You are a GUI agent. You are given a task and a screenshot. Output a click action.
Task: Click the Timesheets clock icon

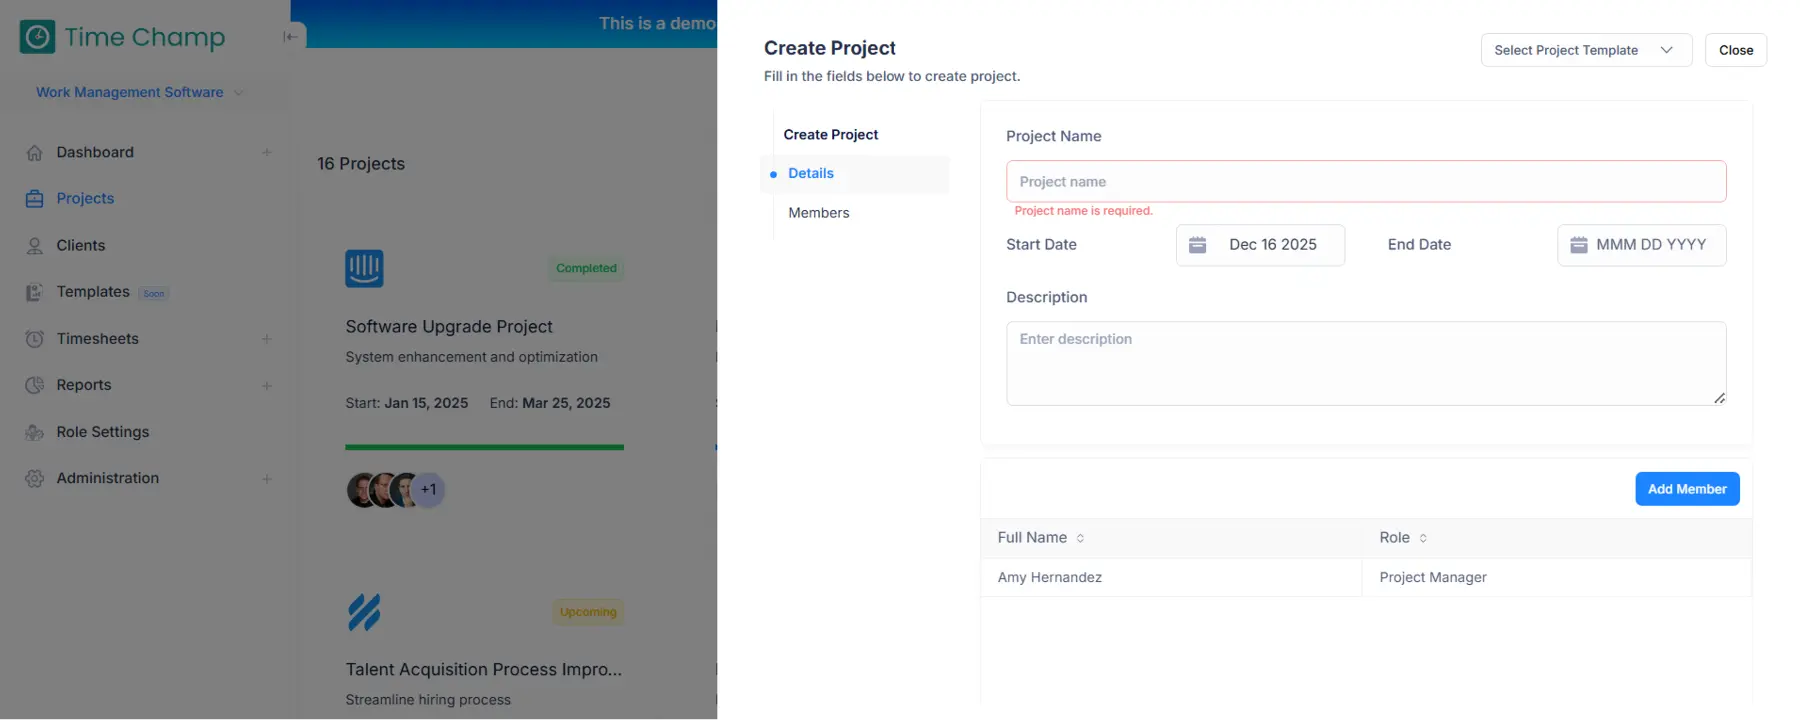[x=35, y=339]
